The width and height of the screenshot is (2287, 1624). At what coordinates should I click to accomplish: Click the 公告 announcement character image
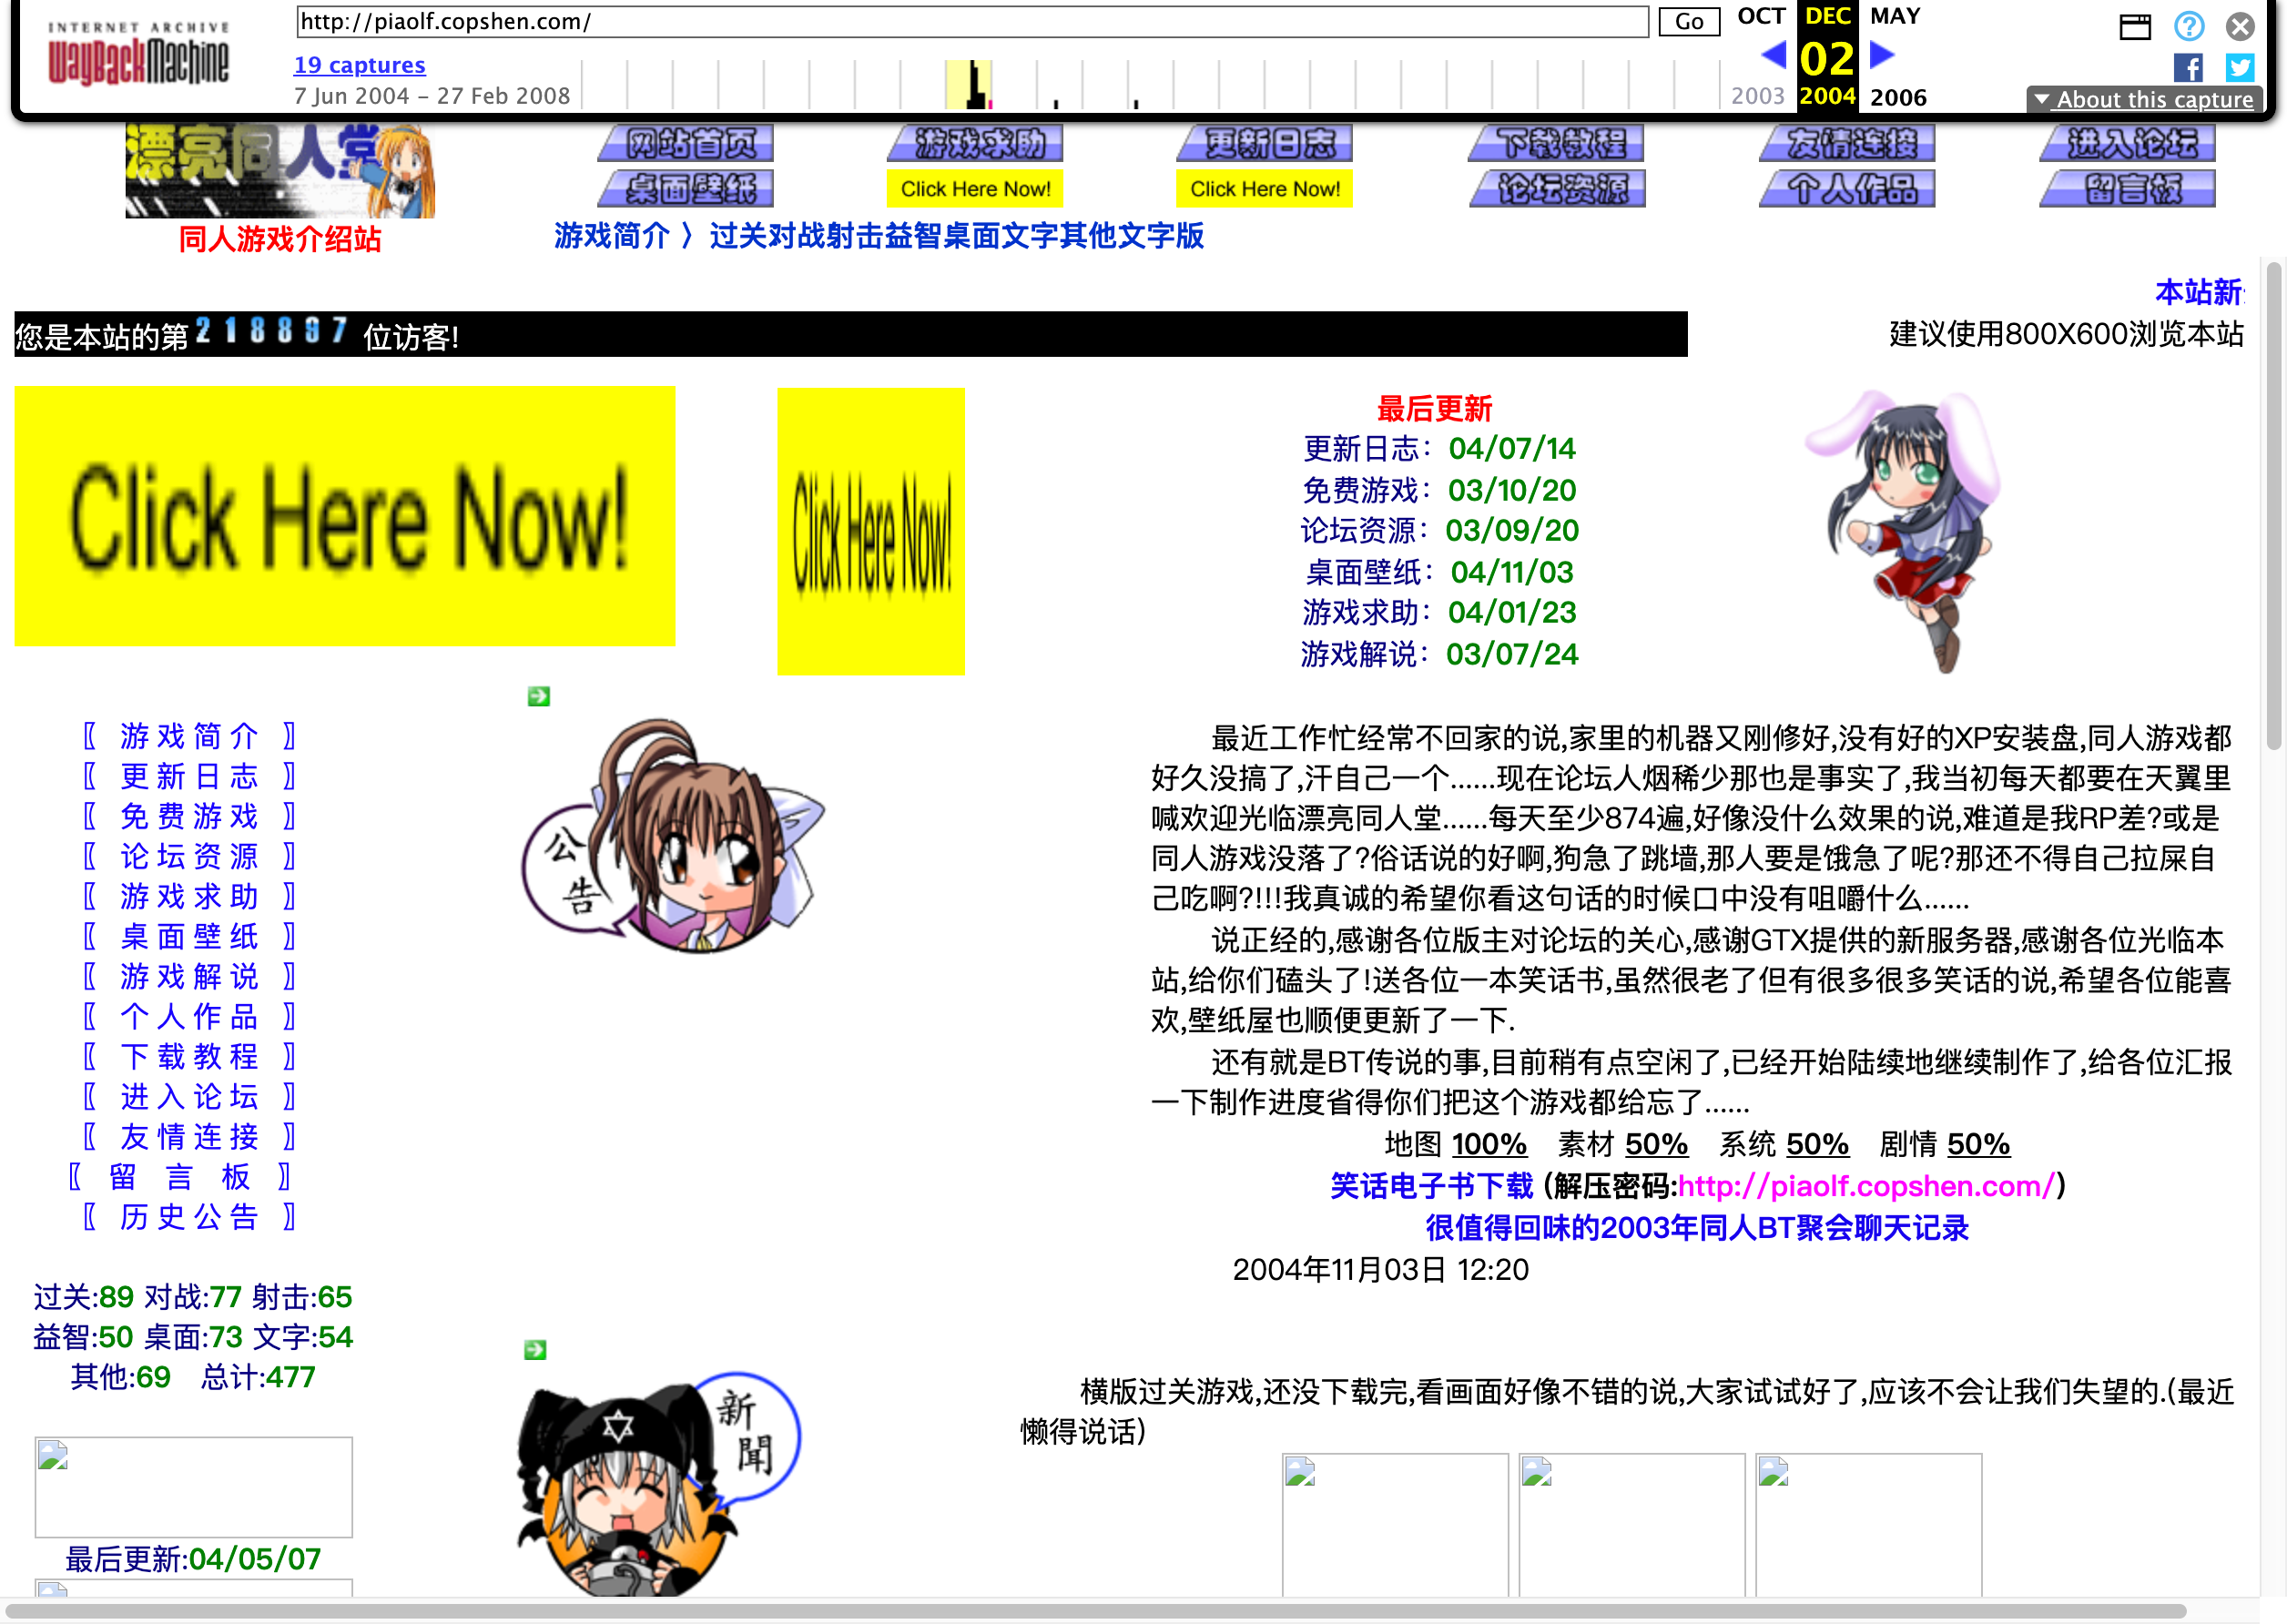(674, 837)
